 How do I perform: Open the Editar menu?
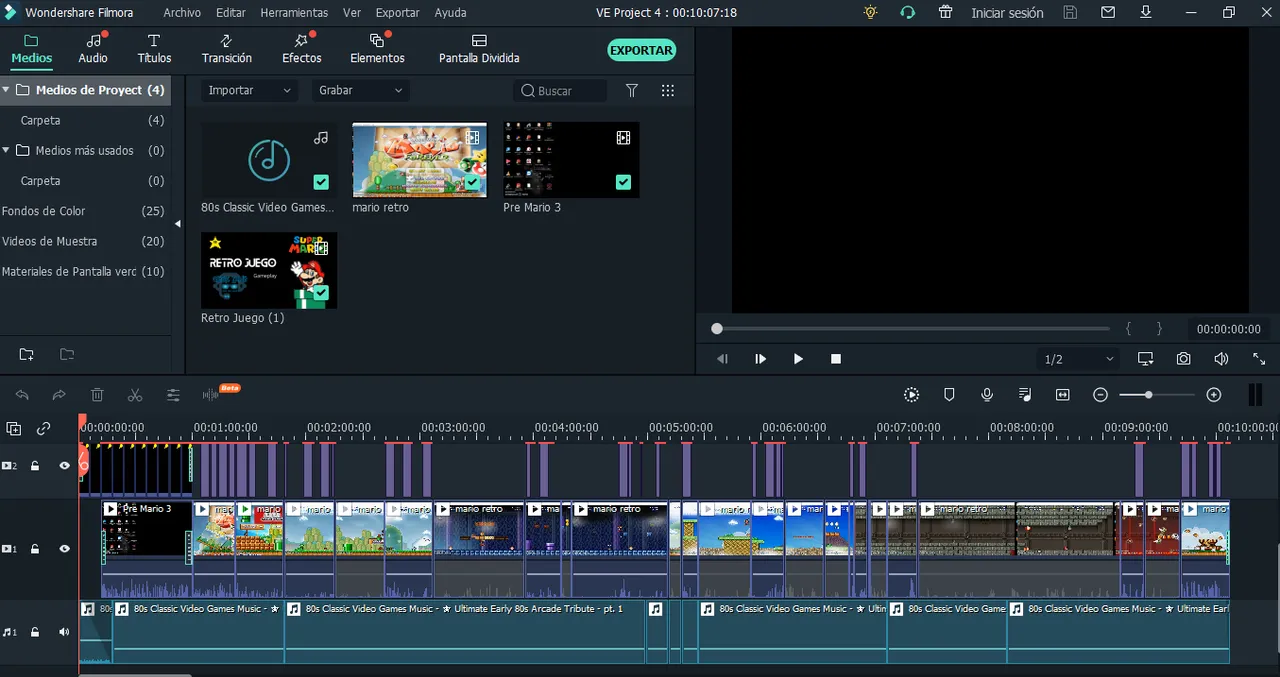pyautogui.click(x=231, y=13)
